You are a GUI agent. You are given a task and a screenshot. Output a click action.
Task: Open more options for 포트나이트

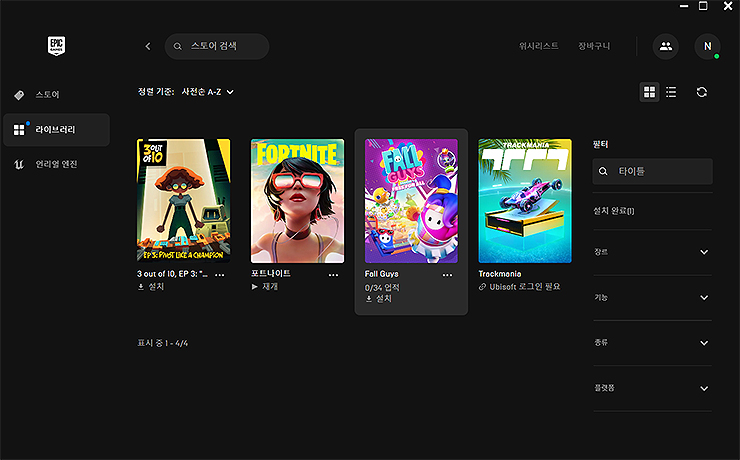pyautogui.click(x=334, y=275)
